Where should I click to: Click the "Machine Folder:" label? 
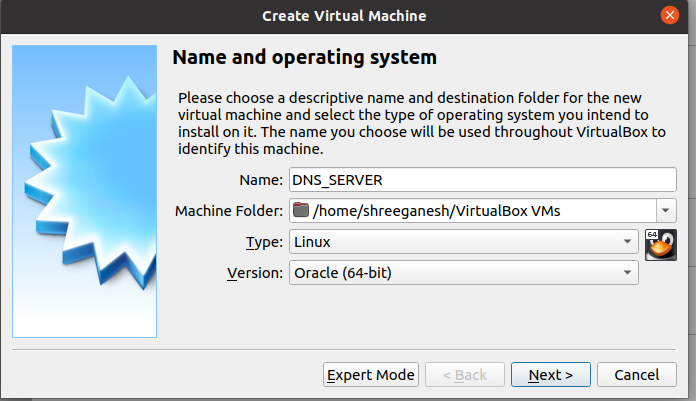(229, 211)
